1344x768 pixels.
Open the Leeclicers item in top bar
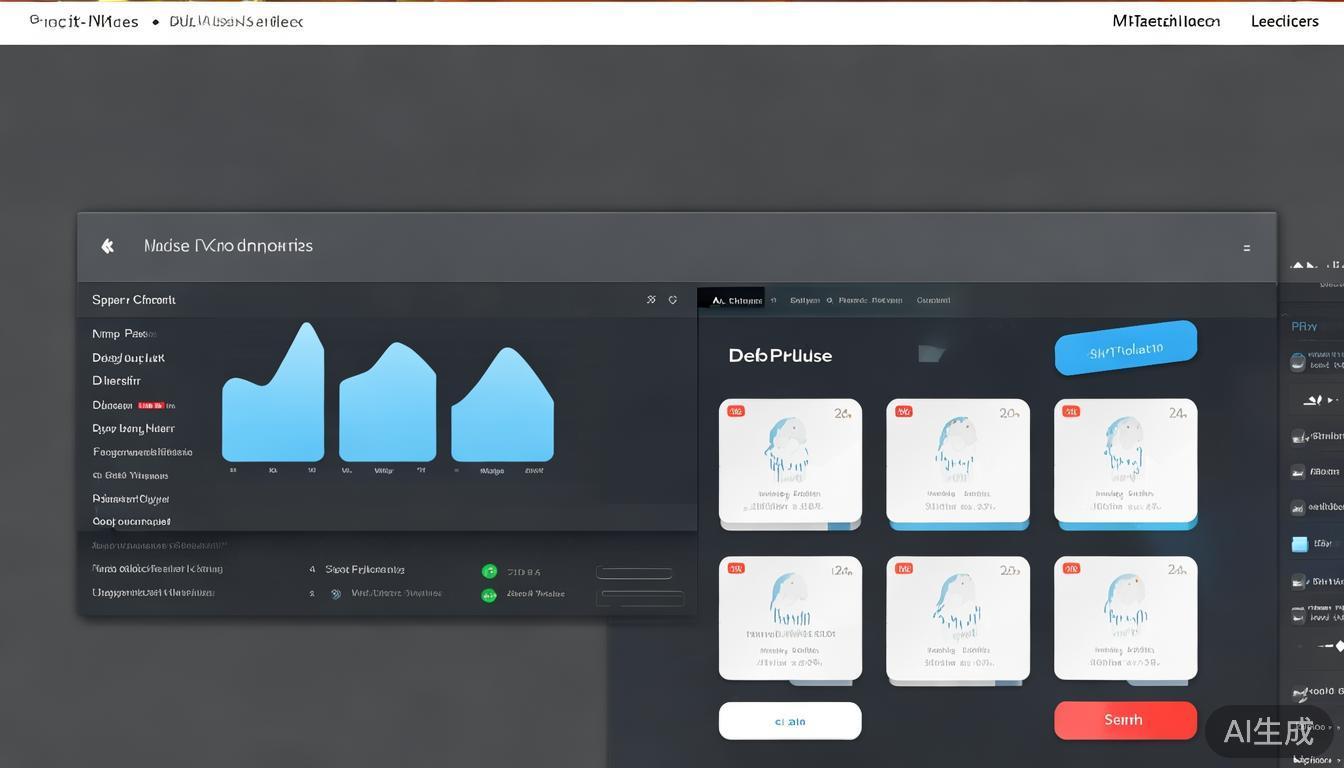click(1284, 21)
